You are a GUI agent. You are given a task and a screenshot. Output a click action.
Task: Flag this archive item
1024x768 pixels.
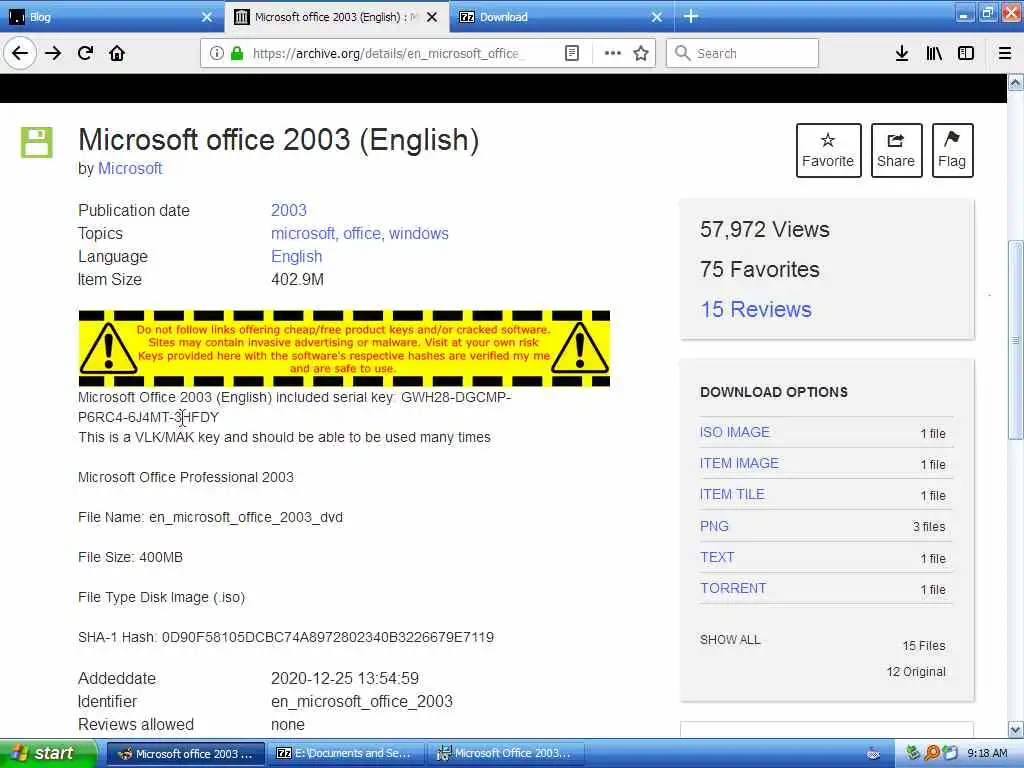coord(952,150)
